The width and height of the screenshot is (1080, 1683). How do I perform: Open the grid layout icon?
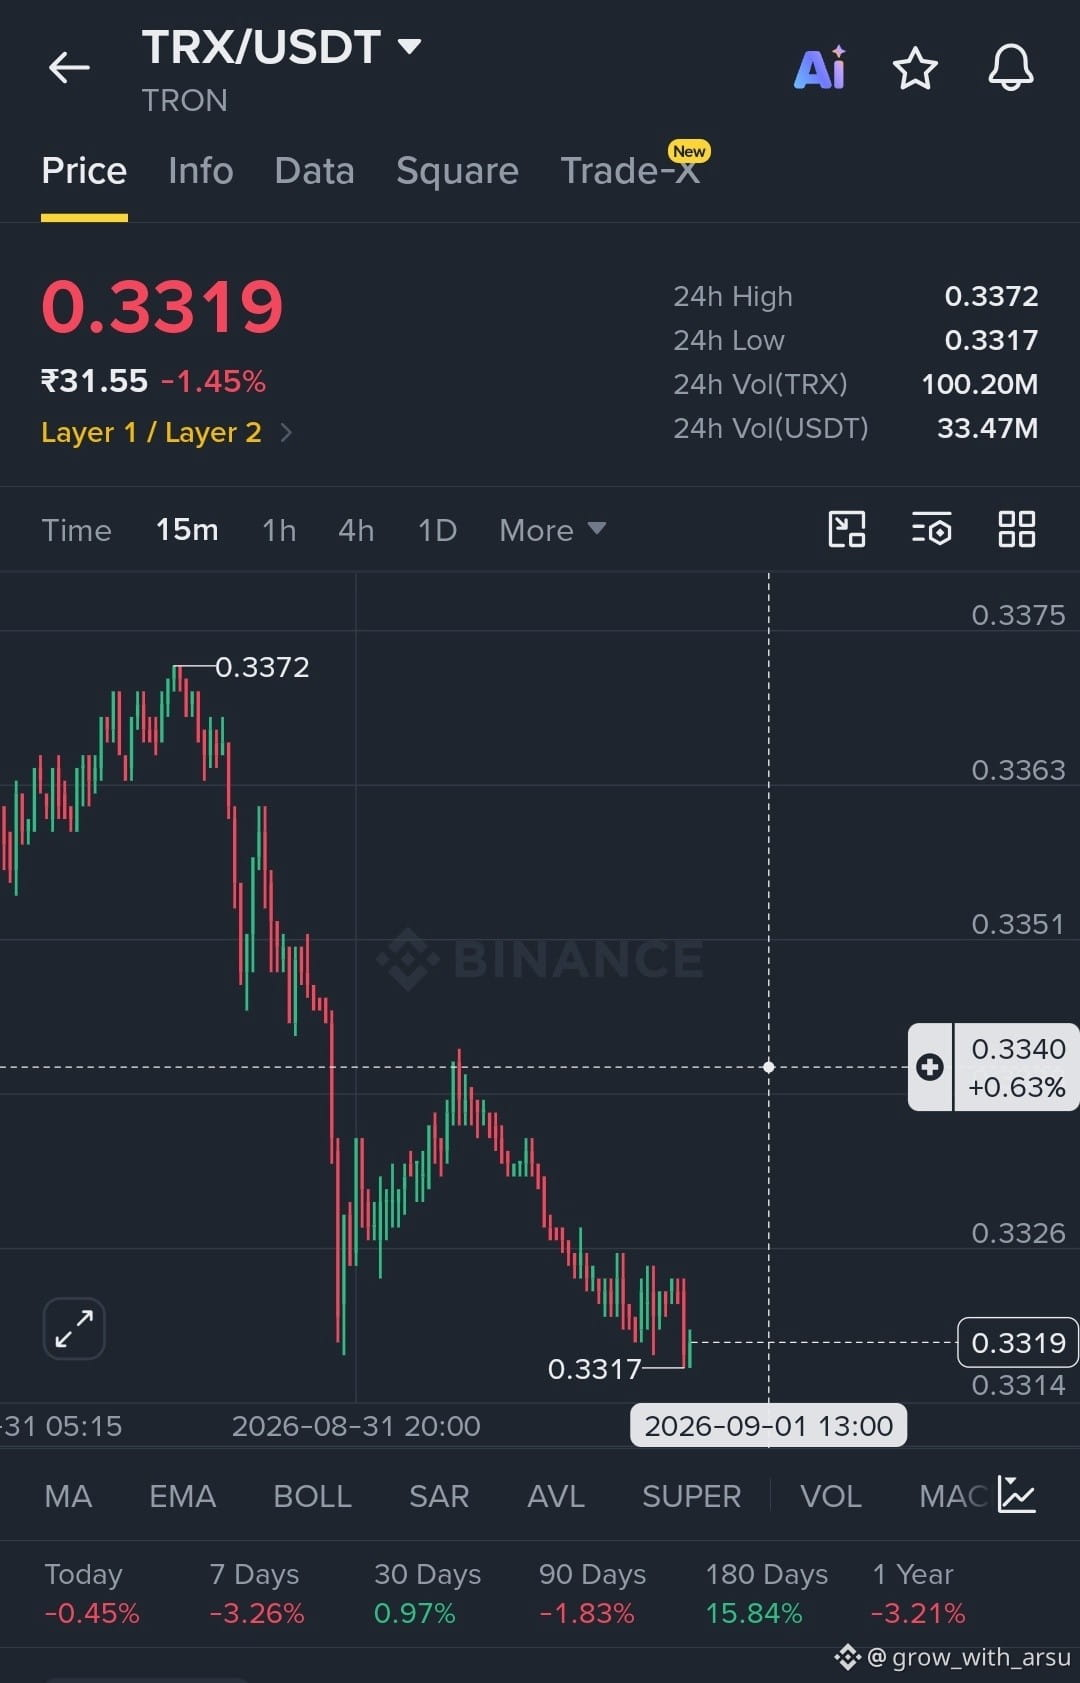coord(1017,529)
